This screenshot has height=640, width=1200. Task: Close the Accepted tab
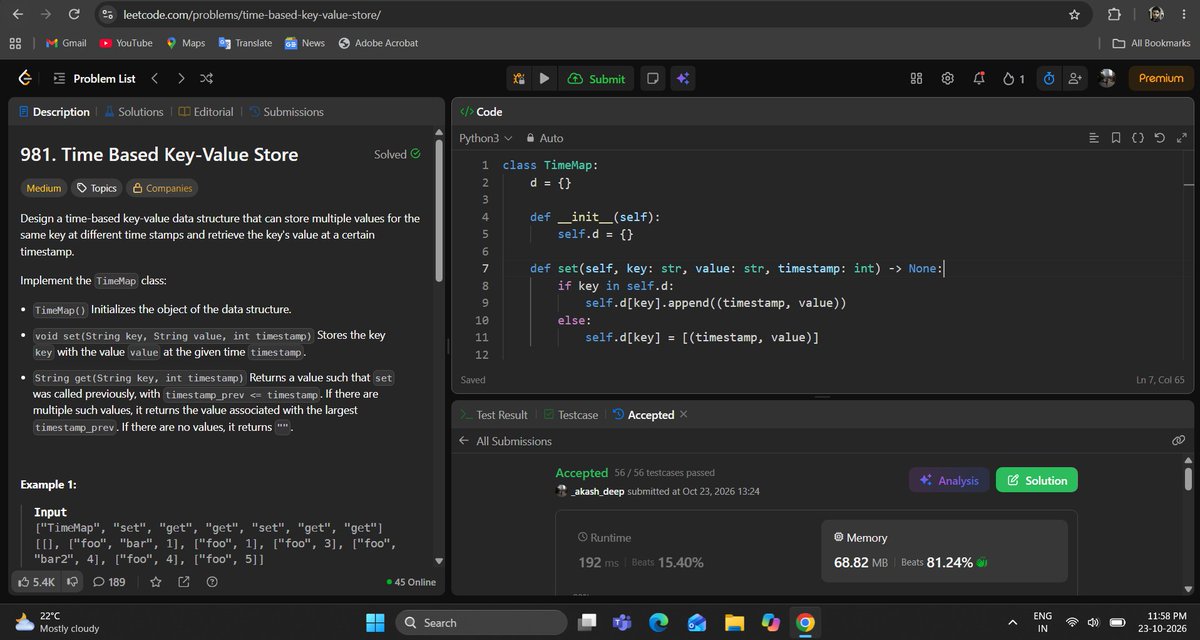pyautogui.click(x=684, y=415)
